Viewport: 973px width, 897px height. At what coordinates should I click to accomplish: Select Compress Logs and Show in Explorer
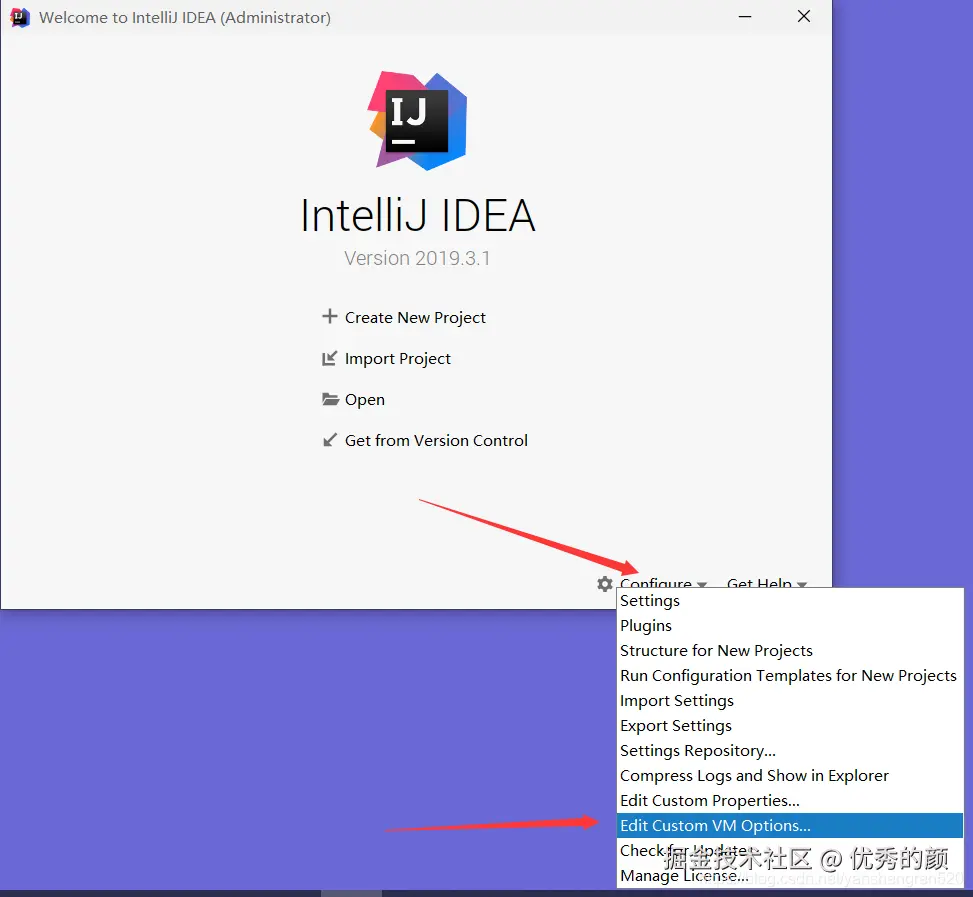coord(789,775)
